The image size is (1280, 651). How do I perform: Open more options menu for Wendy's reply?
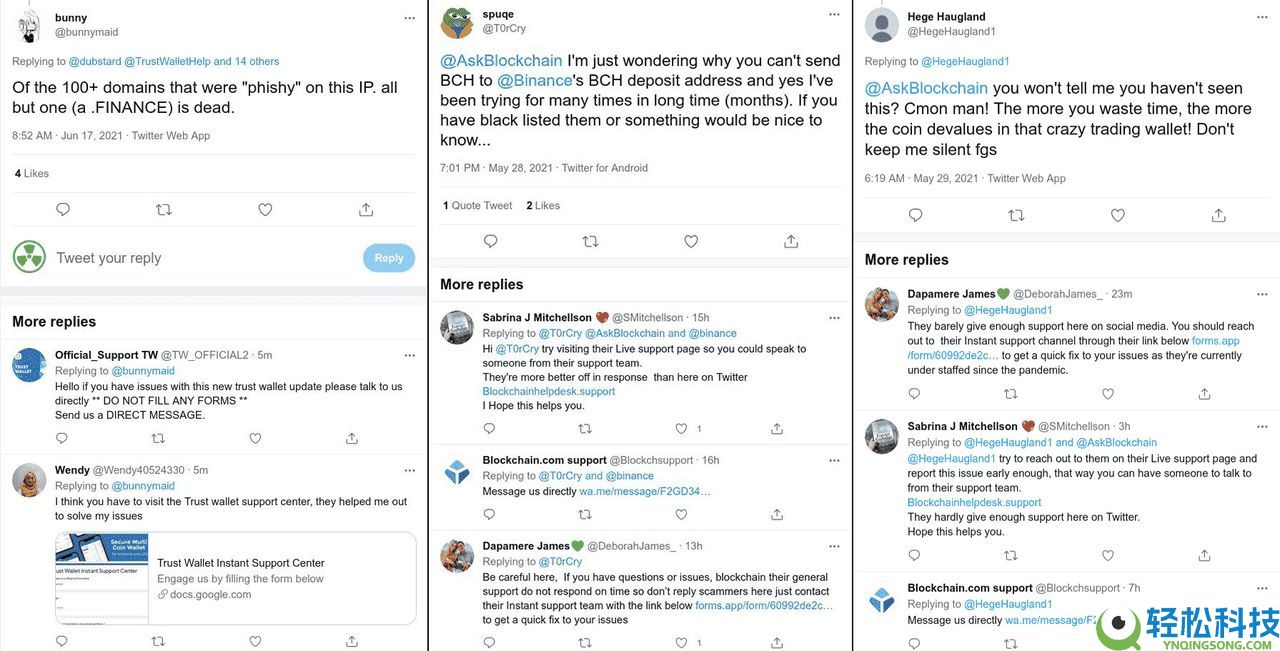[409, 469]
